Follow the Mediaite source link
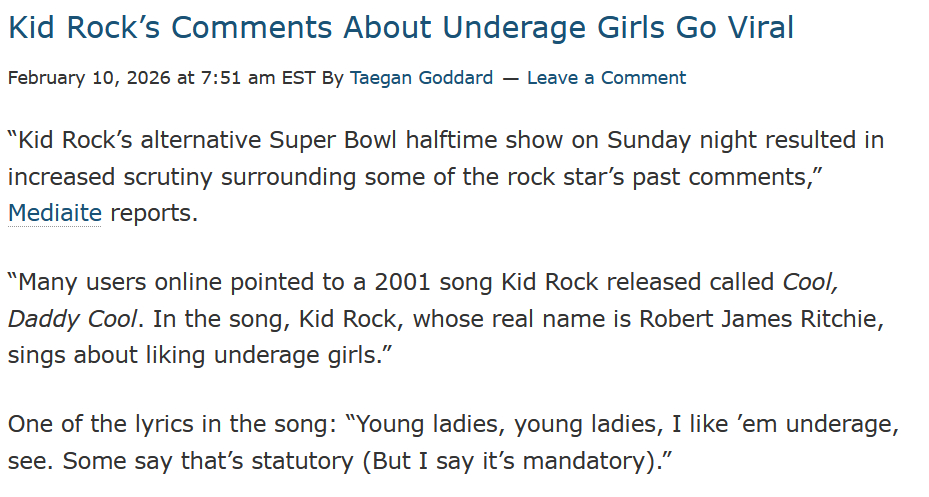 click(x=54, y=213)
